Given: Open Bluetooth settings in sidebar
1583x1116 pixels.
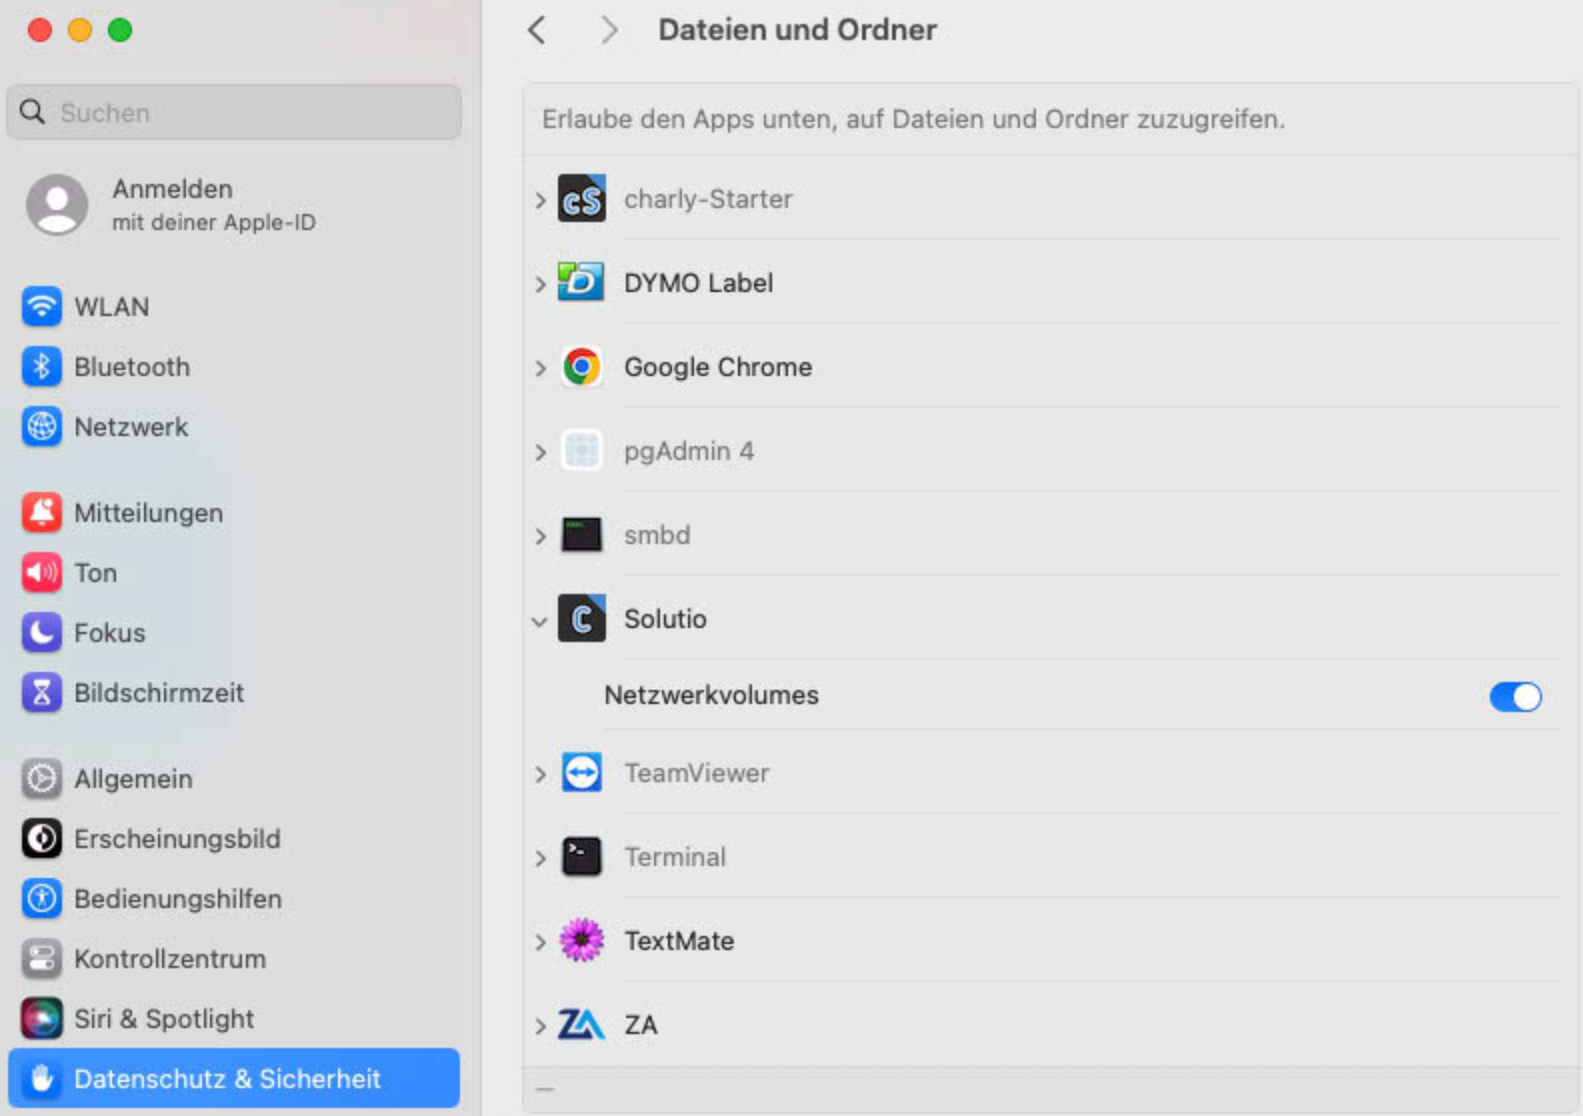Looking at the screenshot, I should click(131, 367).
